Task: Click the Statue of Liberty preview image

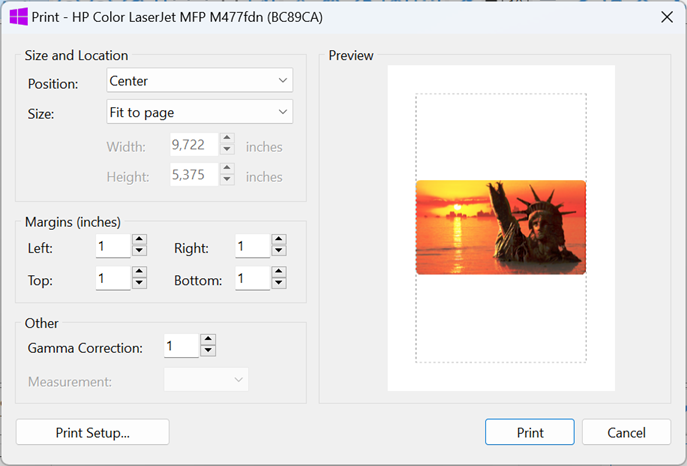Action: [x=501, y=227]
